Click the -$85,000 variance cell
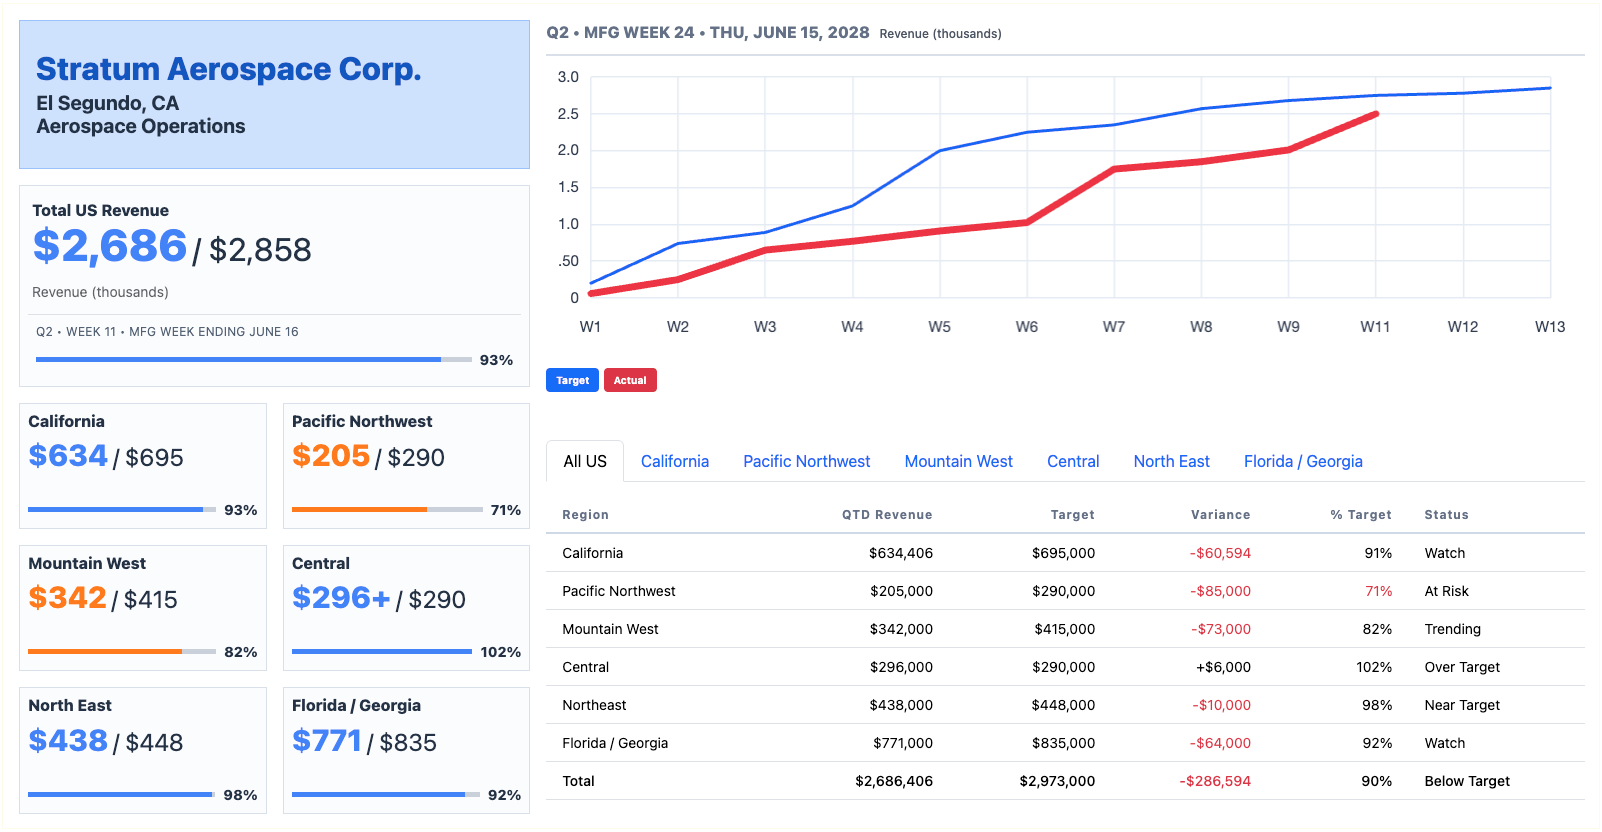This screenshot has width=1602, height=832. 1220,591
